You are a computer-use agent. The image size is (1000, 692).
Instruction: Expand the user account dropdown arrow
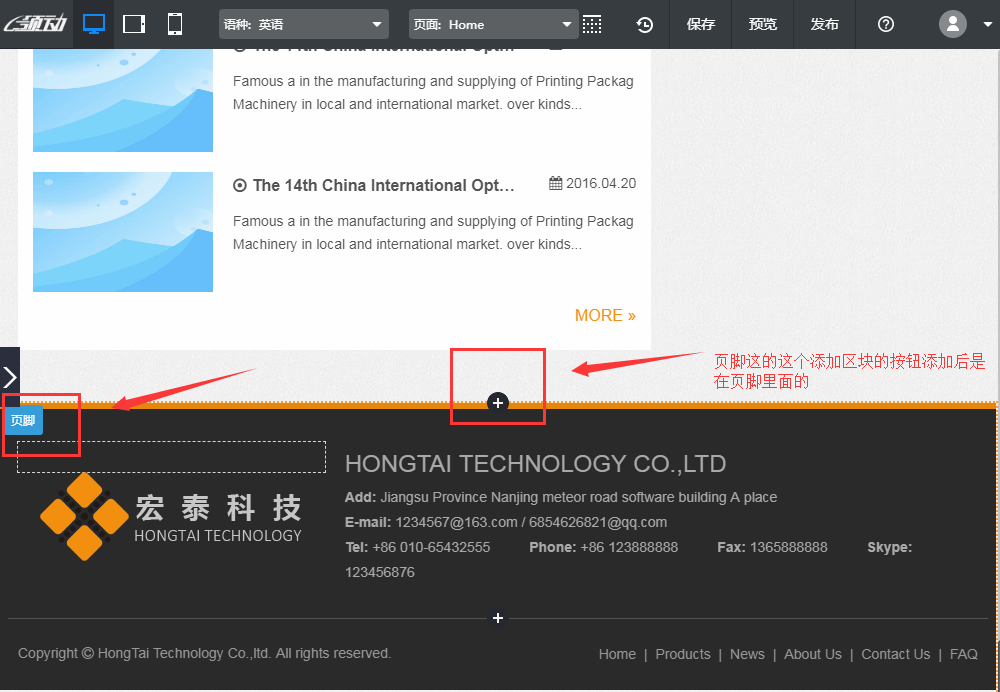(987, 24)
